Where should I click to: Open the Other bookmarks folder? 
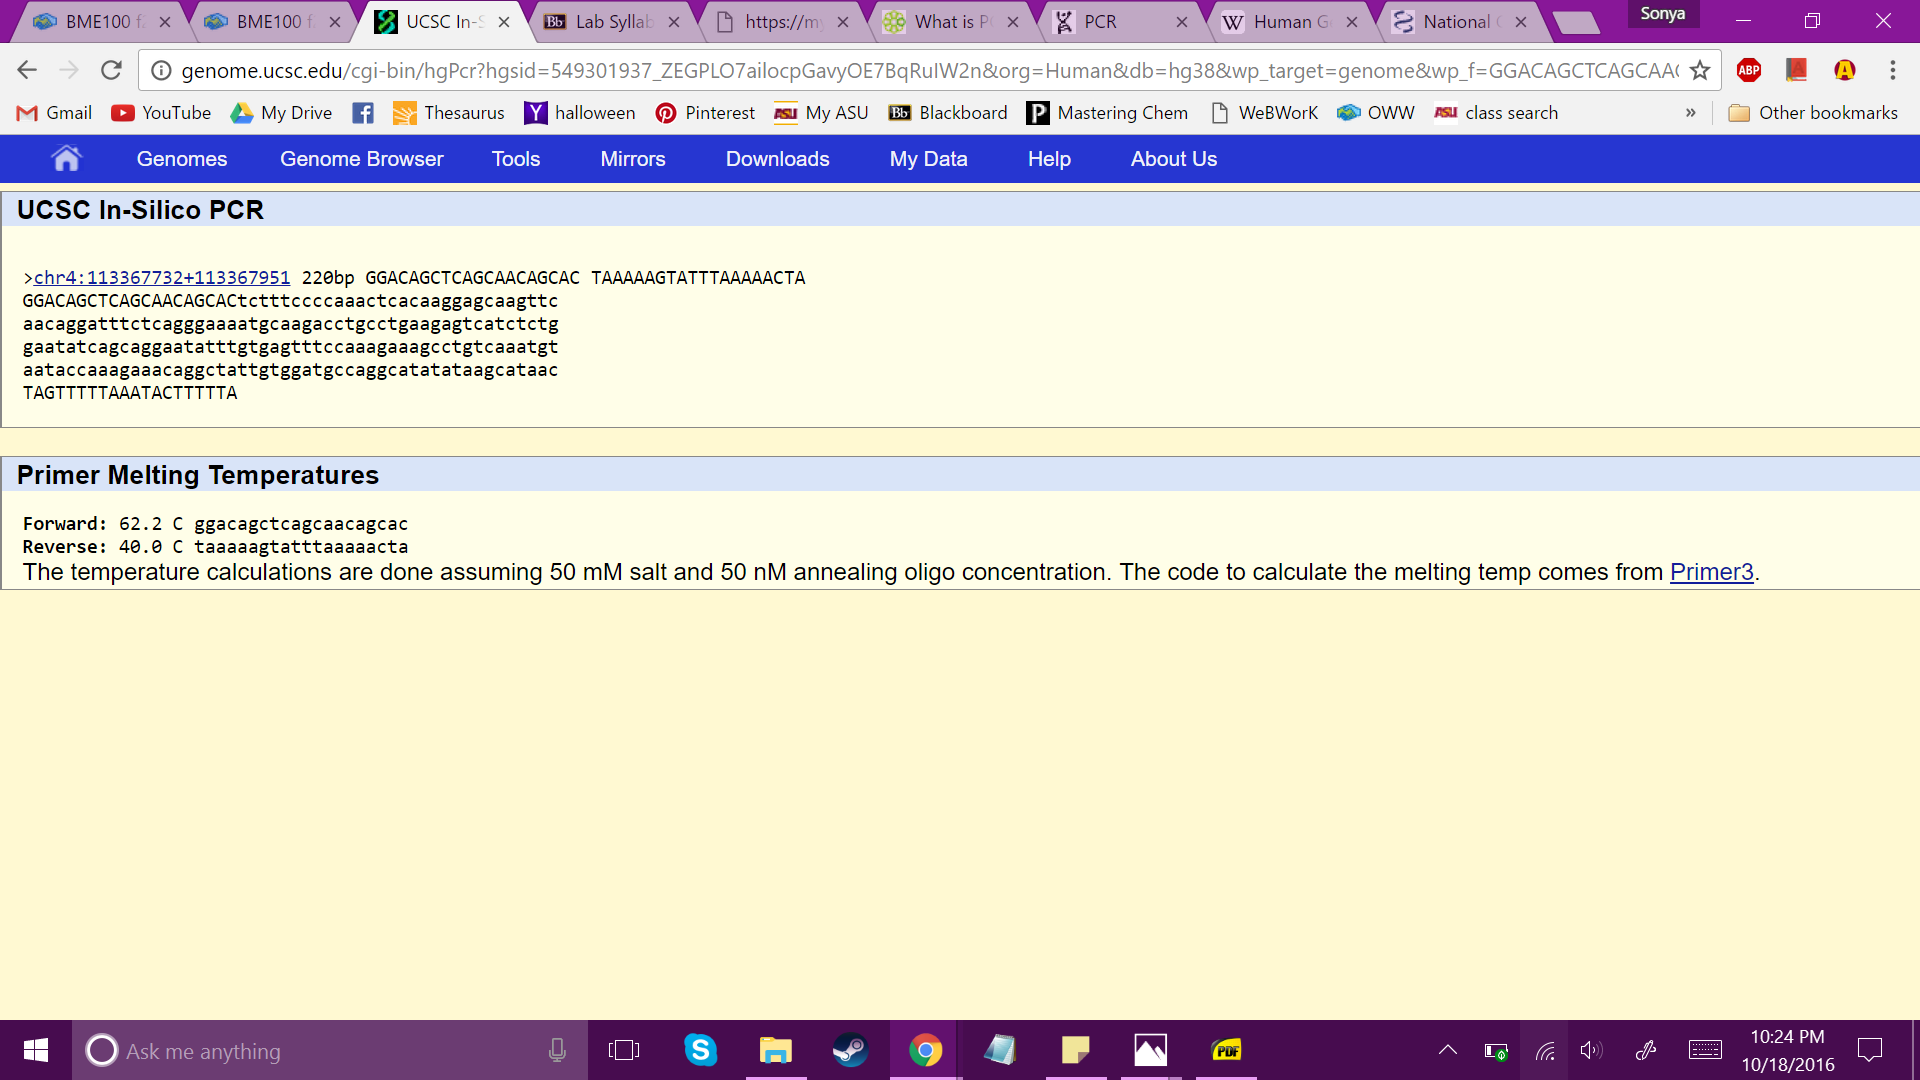point(1813,113)
